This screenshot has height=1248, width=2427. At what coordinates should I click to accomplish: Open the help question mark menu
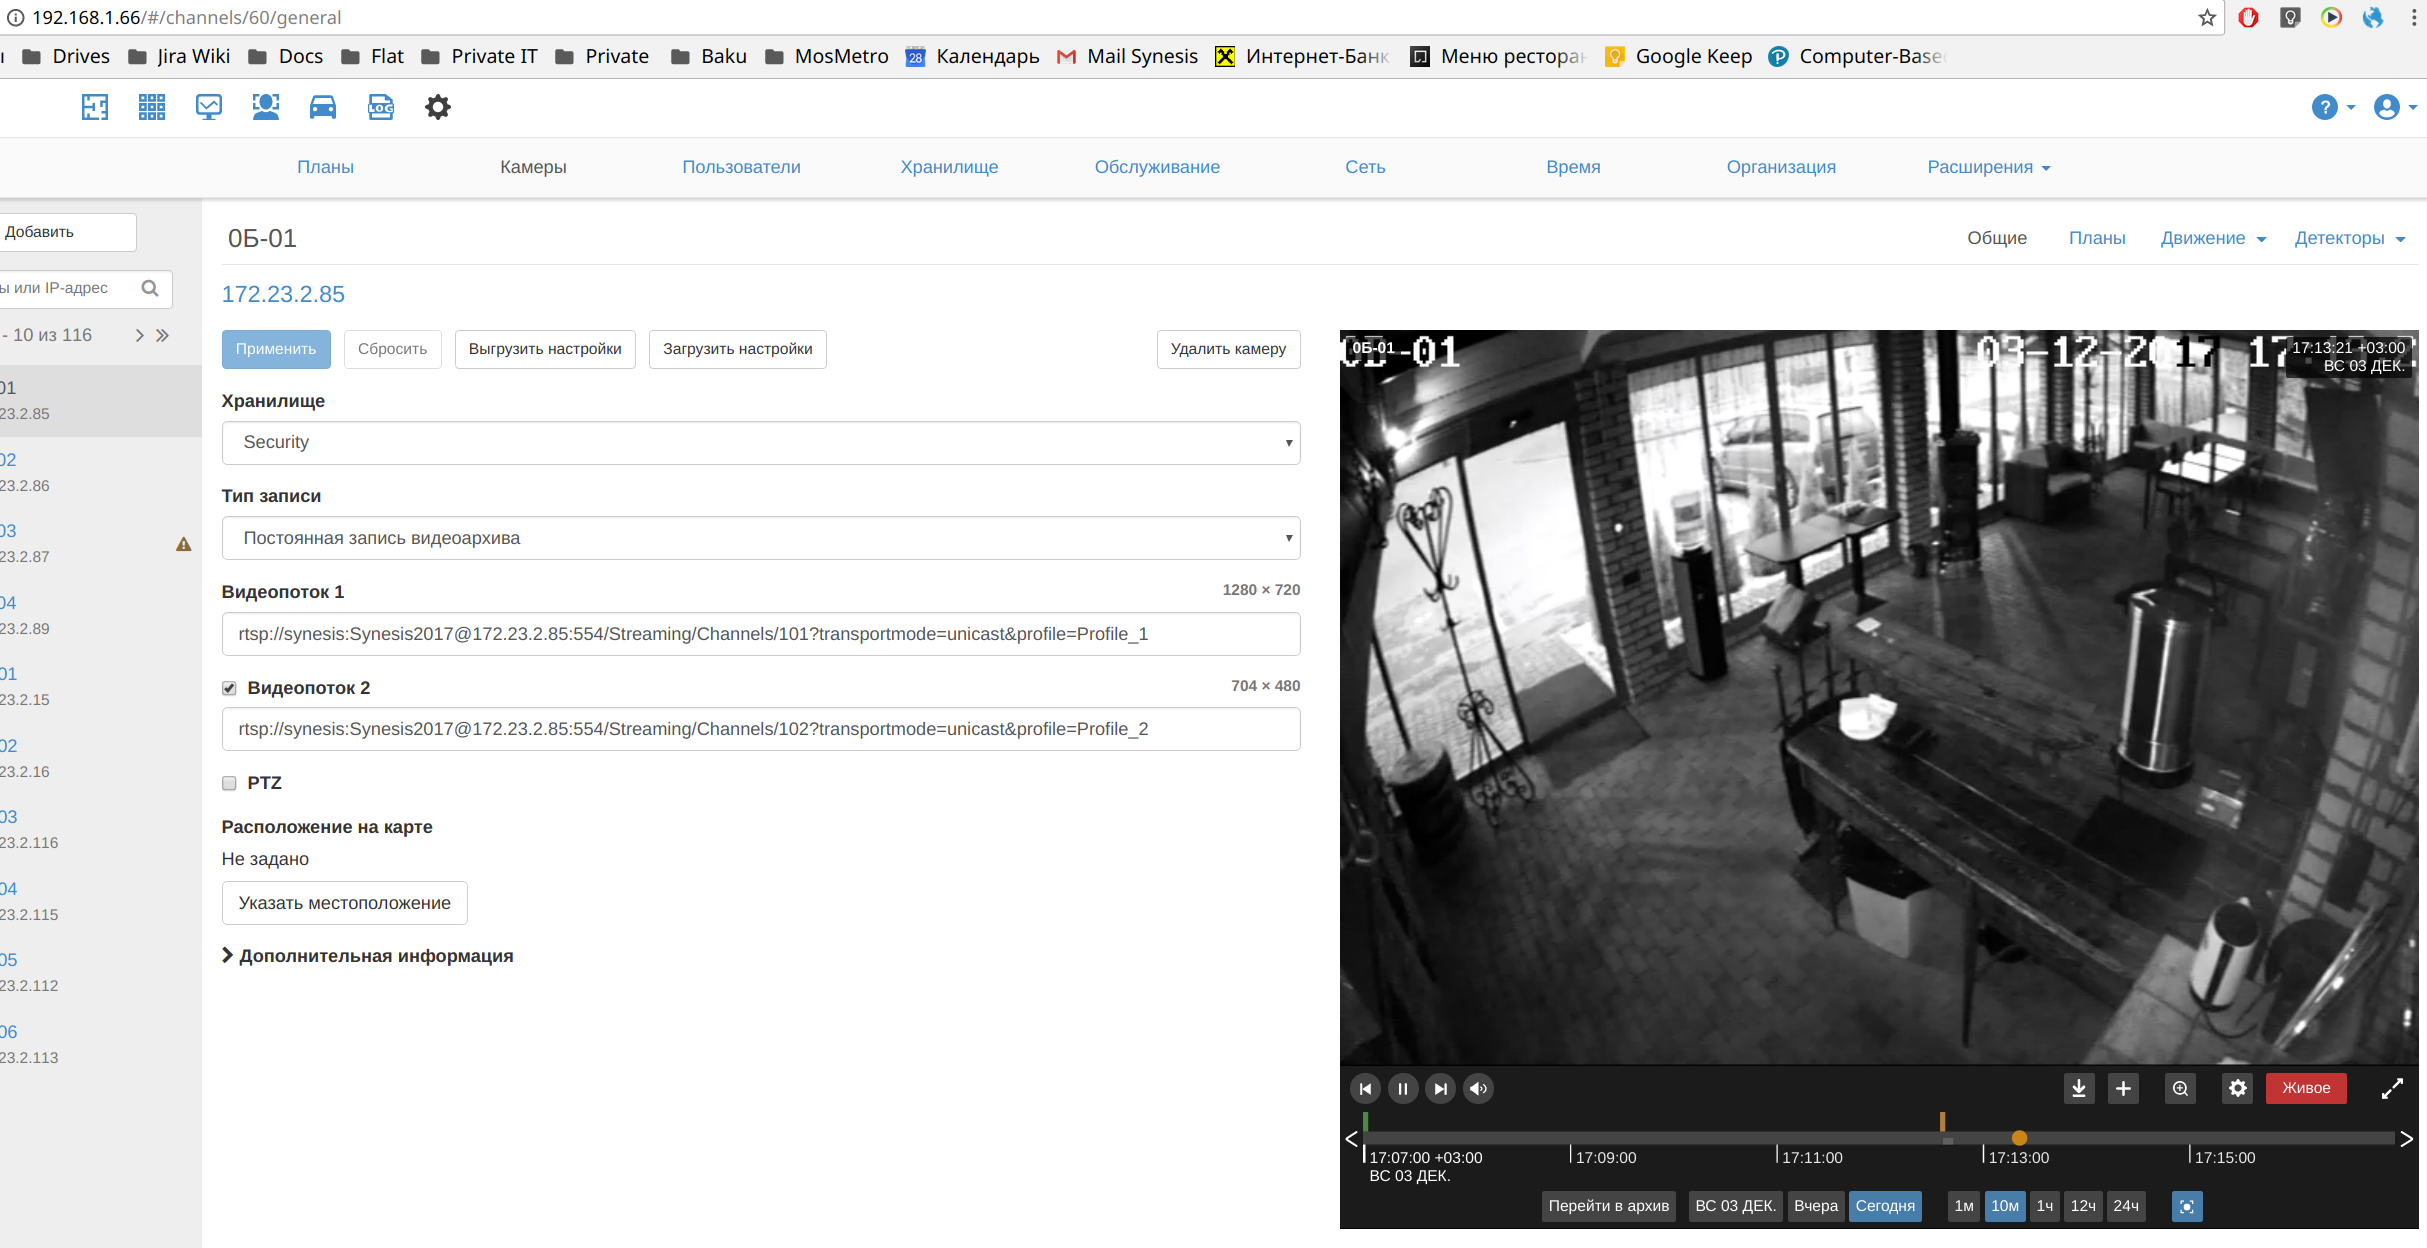click(x=2334, y=107)
